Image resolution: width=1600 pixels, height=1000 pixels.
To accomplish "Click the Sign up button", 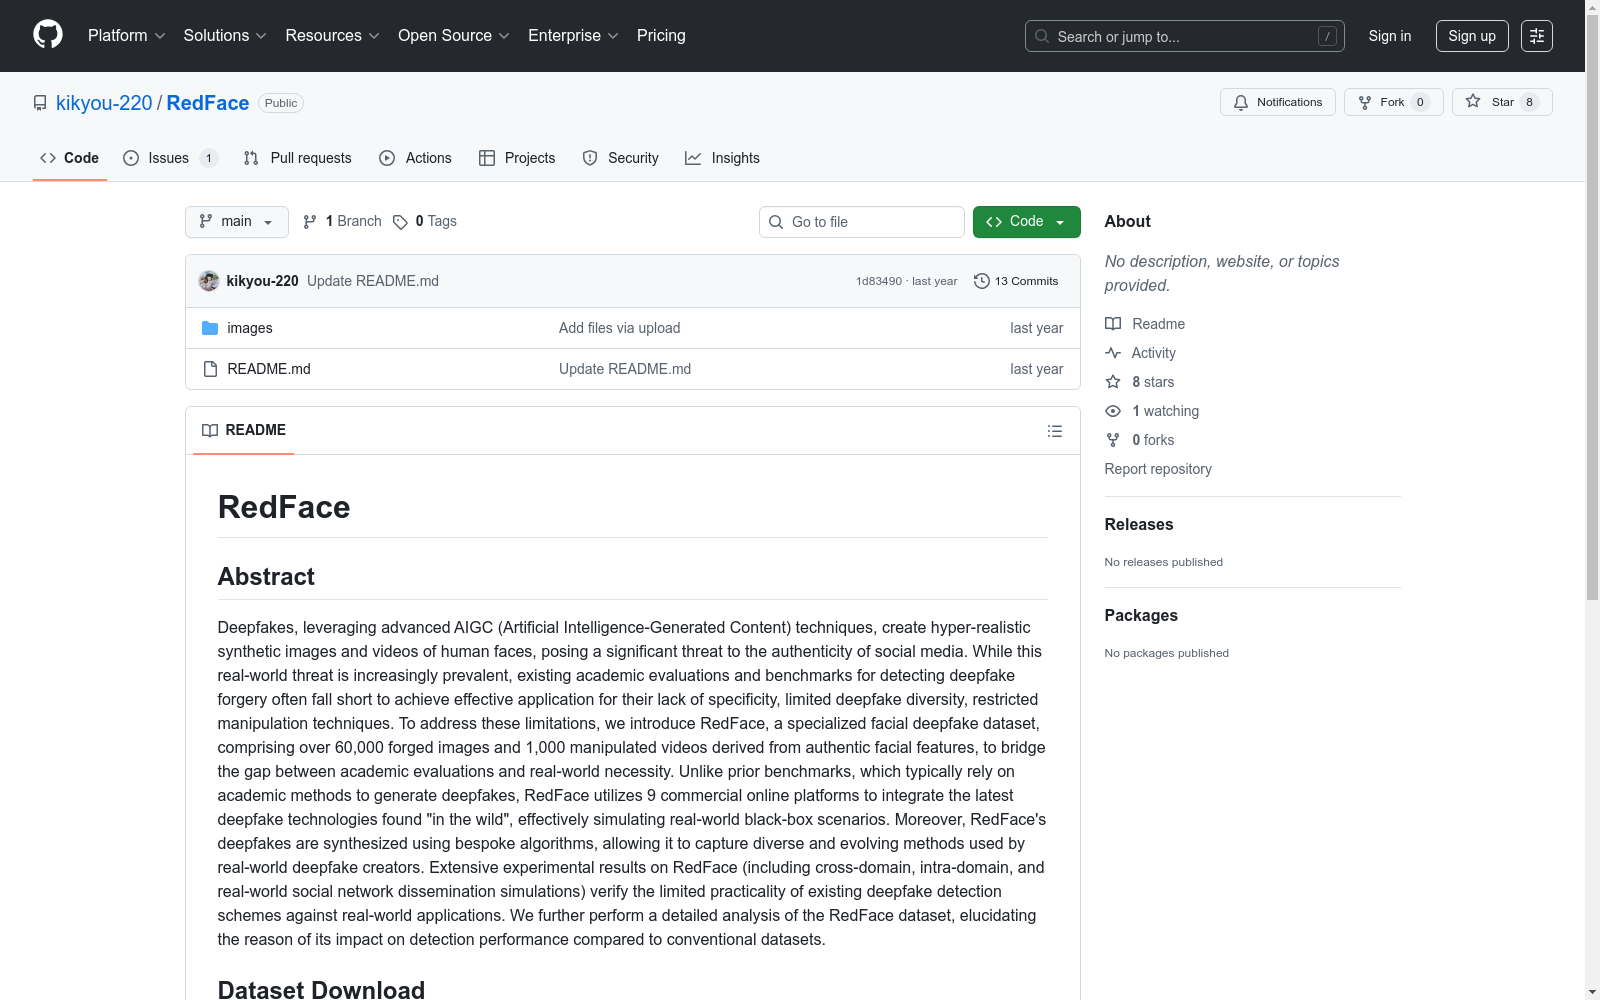I will pyautogui.click(x=1472, y=36).
